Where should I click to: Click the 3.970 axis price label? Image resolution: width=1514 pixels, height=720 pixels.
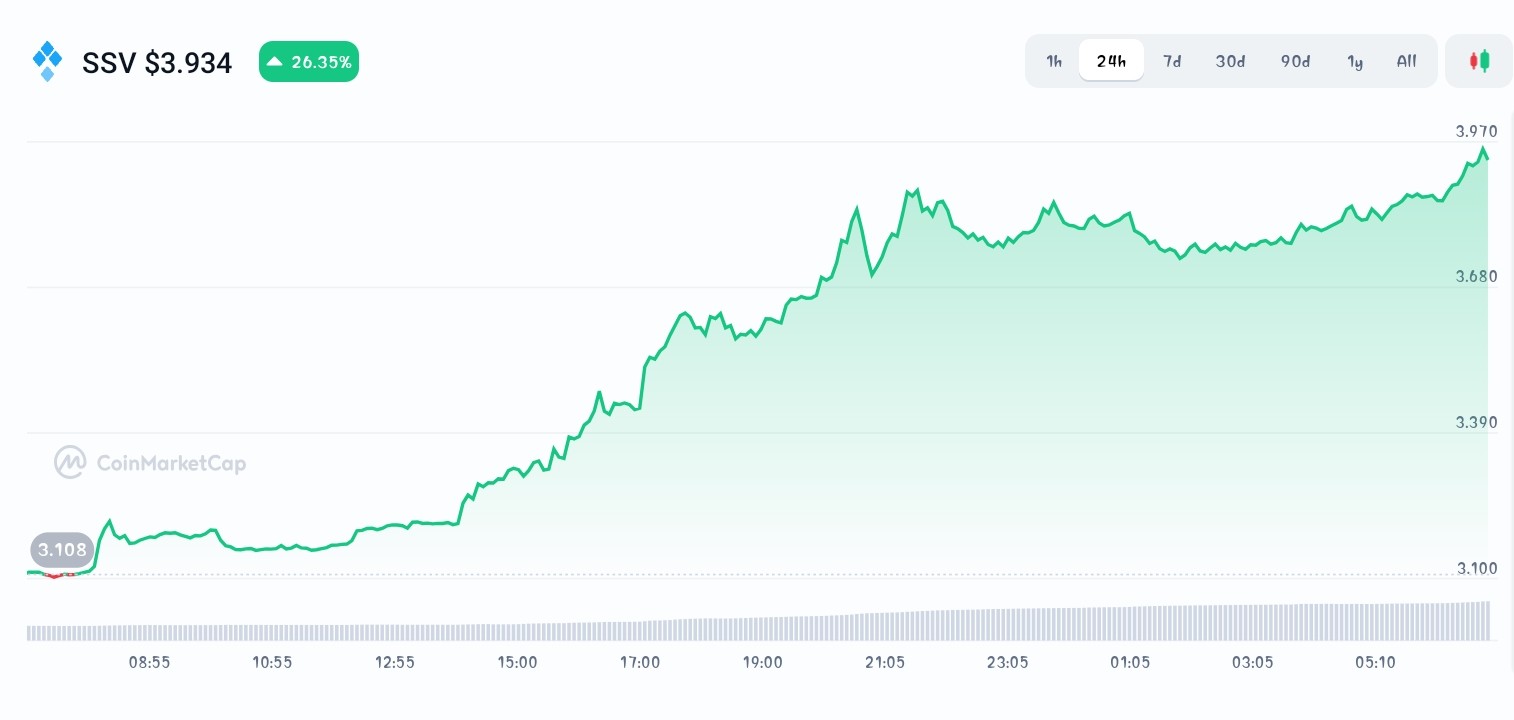click(1476, 131)
